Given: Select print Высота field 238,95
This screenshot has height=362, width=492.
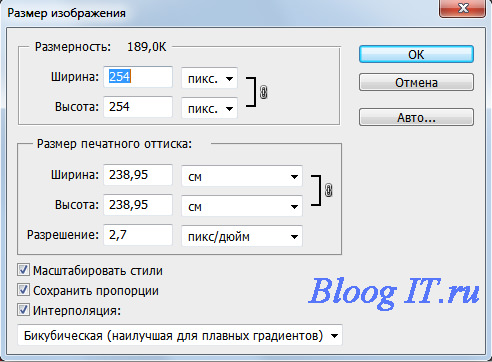Looking at the screenshot, I should point(138,205).
